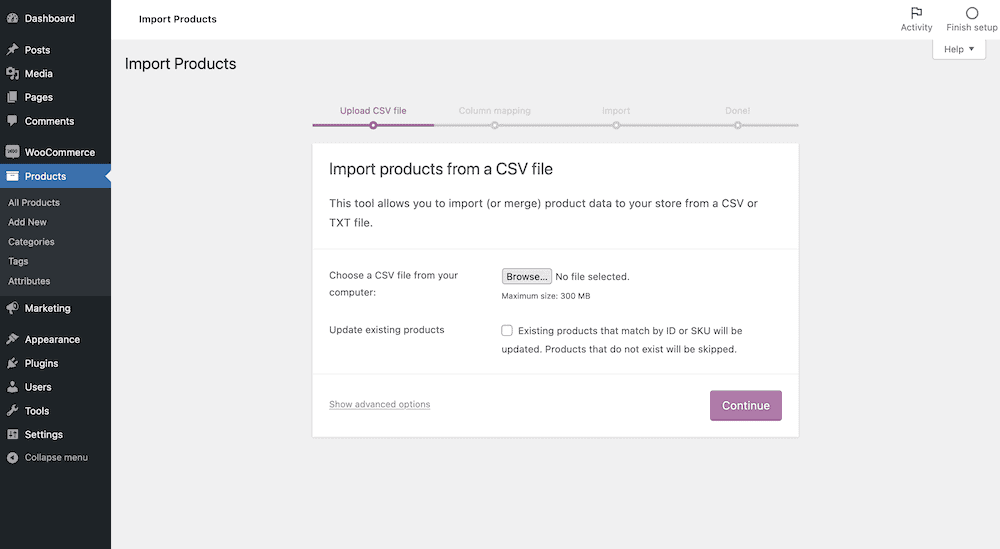The height and width of the screenshot is (549, 1000).
Task: Click the Marketing megaphone icon
Action: (12, 308)
